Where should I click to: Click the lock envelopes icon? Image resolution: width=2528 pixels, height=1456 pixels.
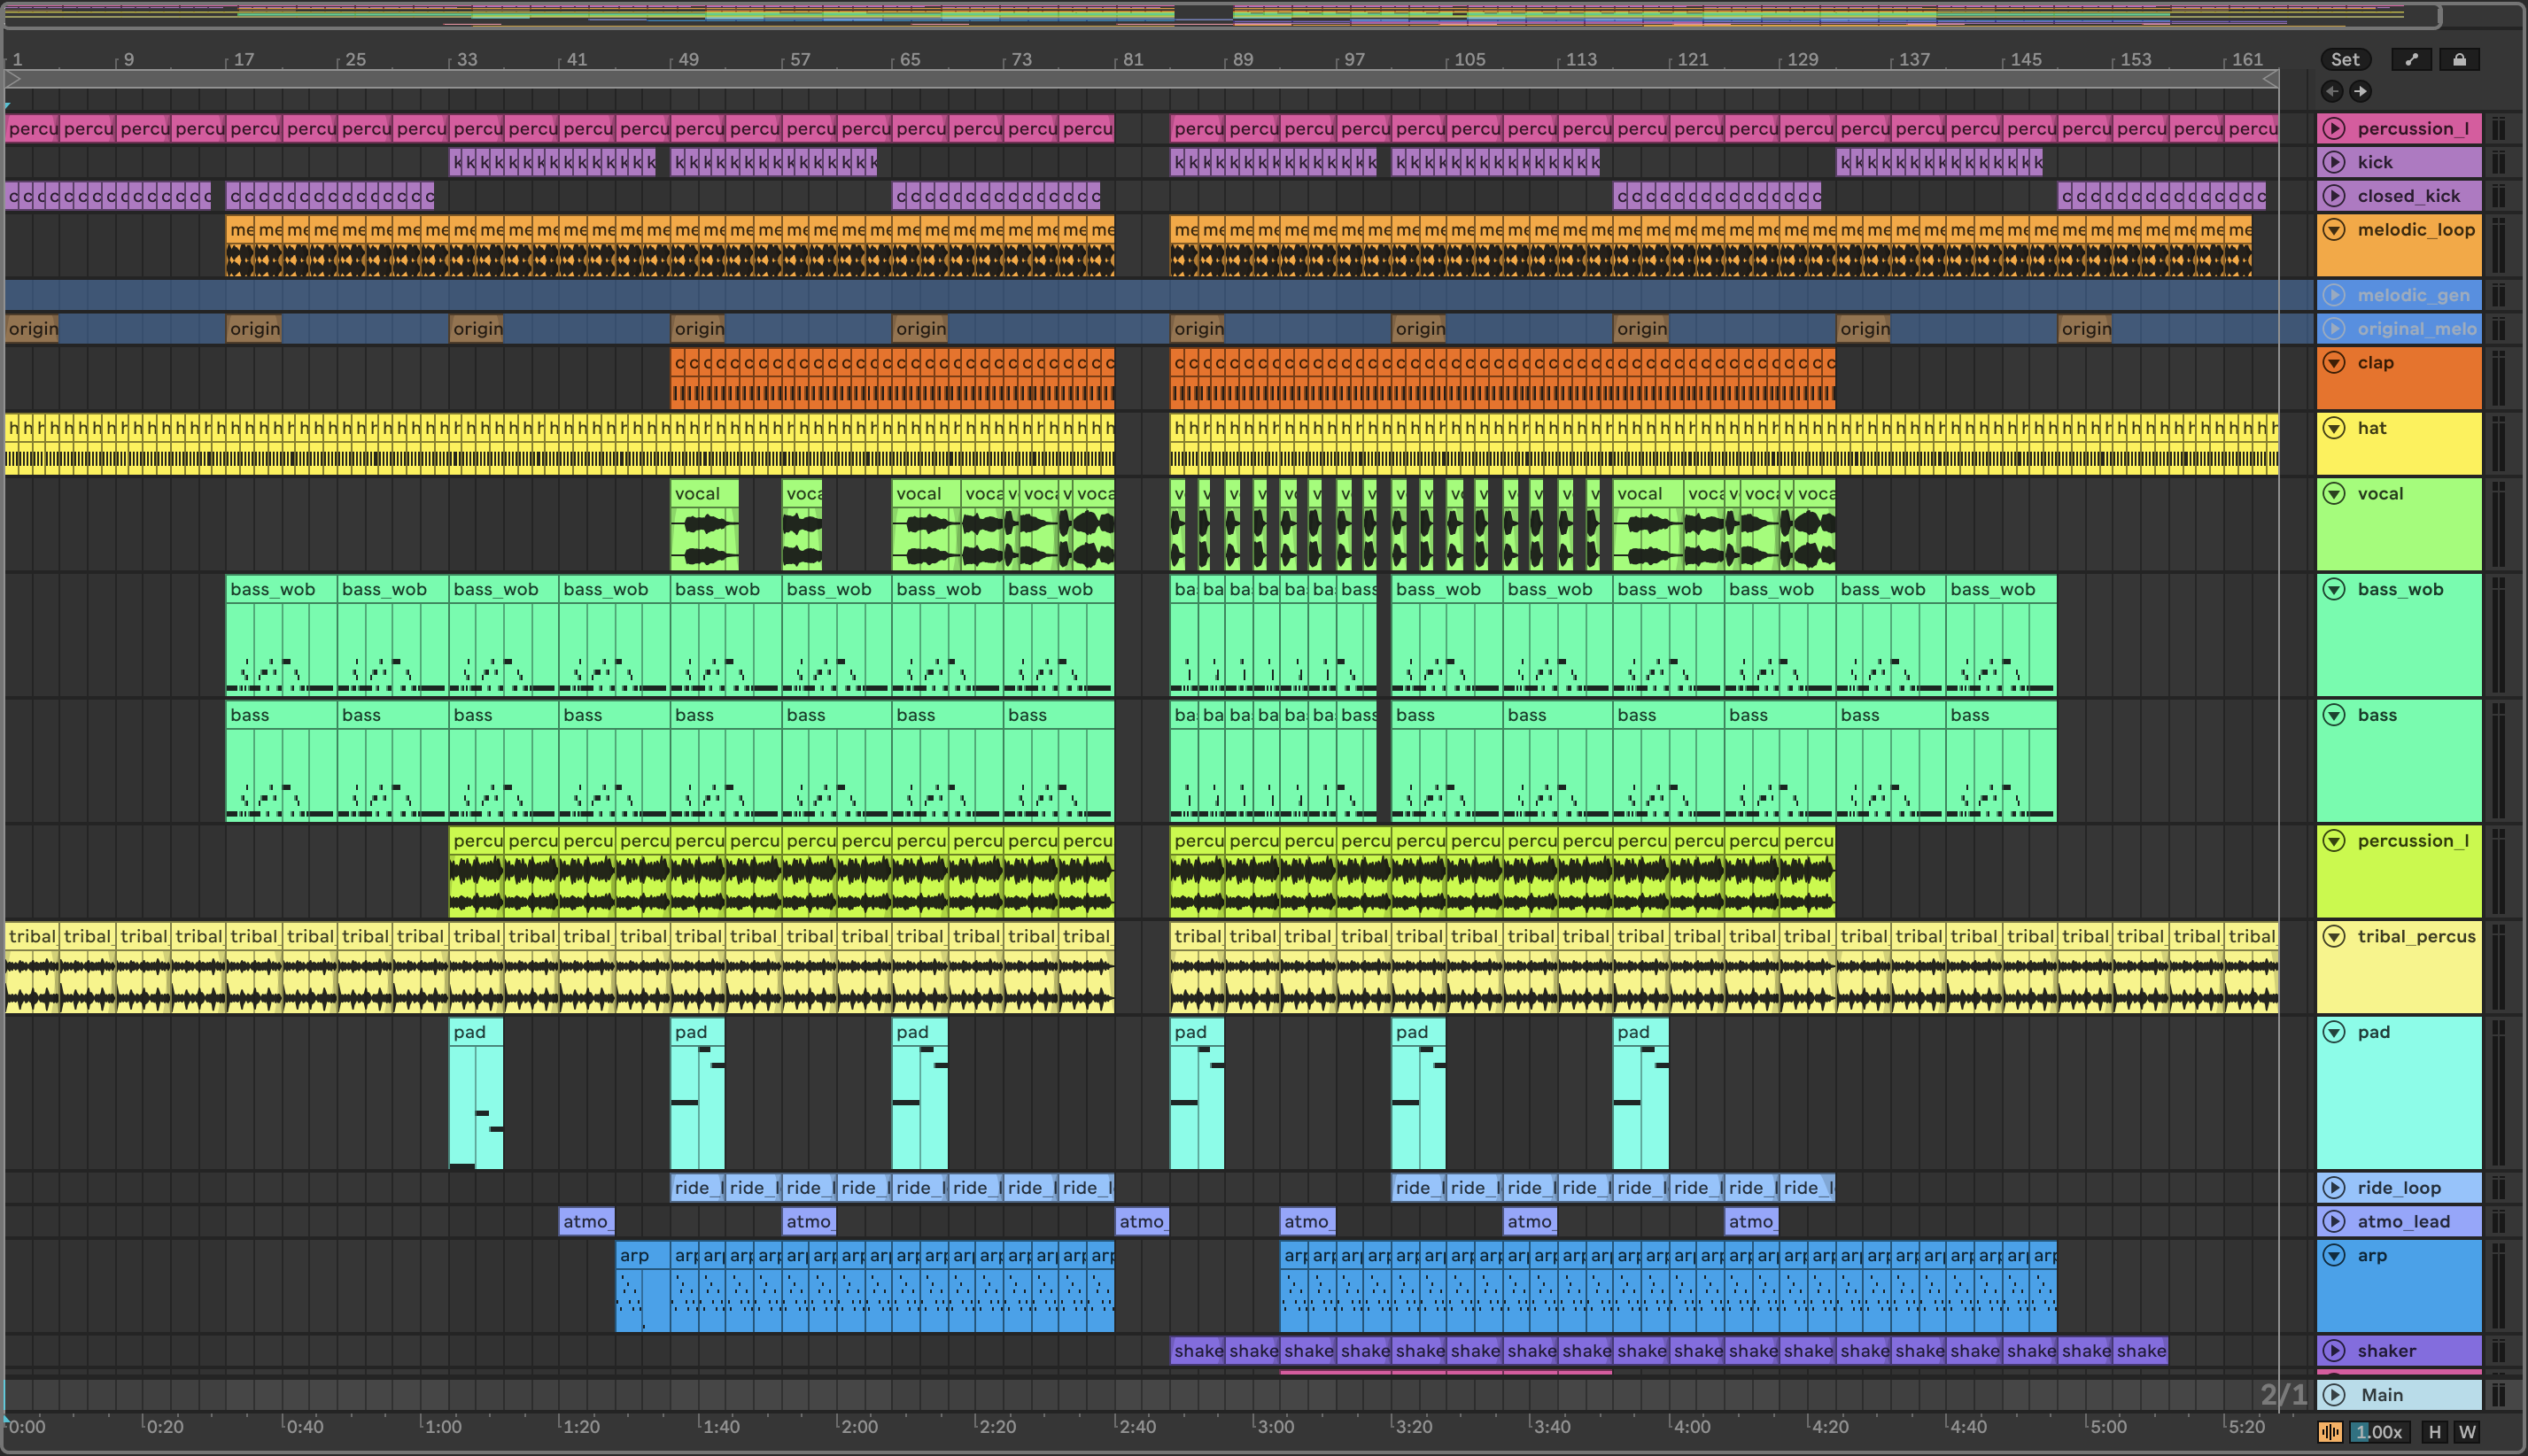pyautogui.click(x=2459, y=60)
